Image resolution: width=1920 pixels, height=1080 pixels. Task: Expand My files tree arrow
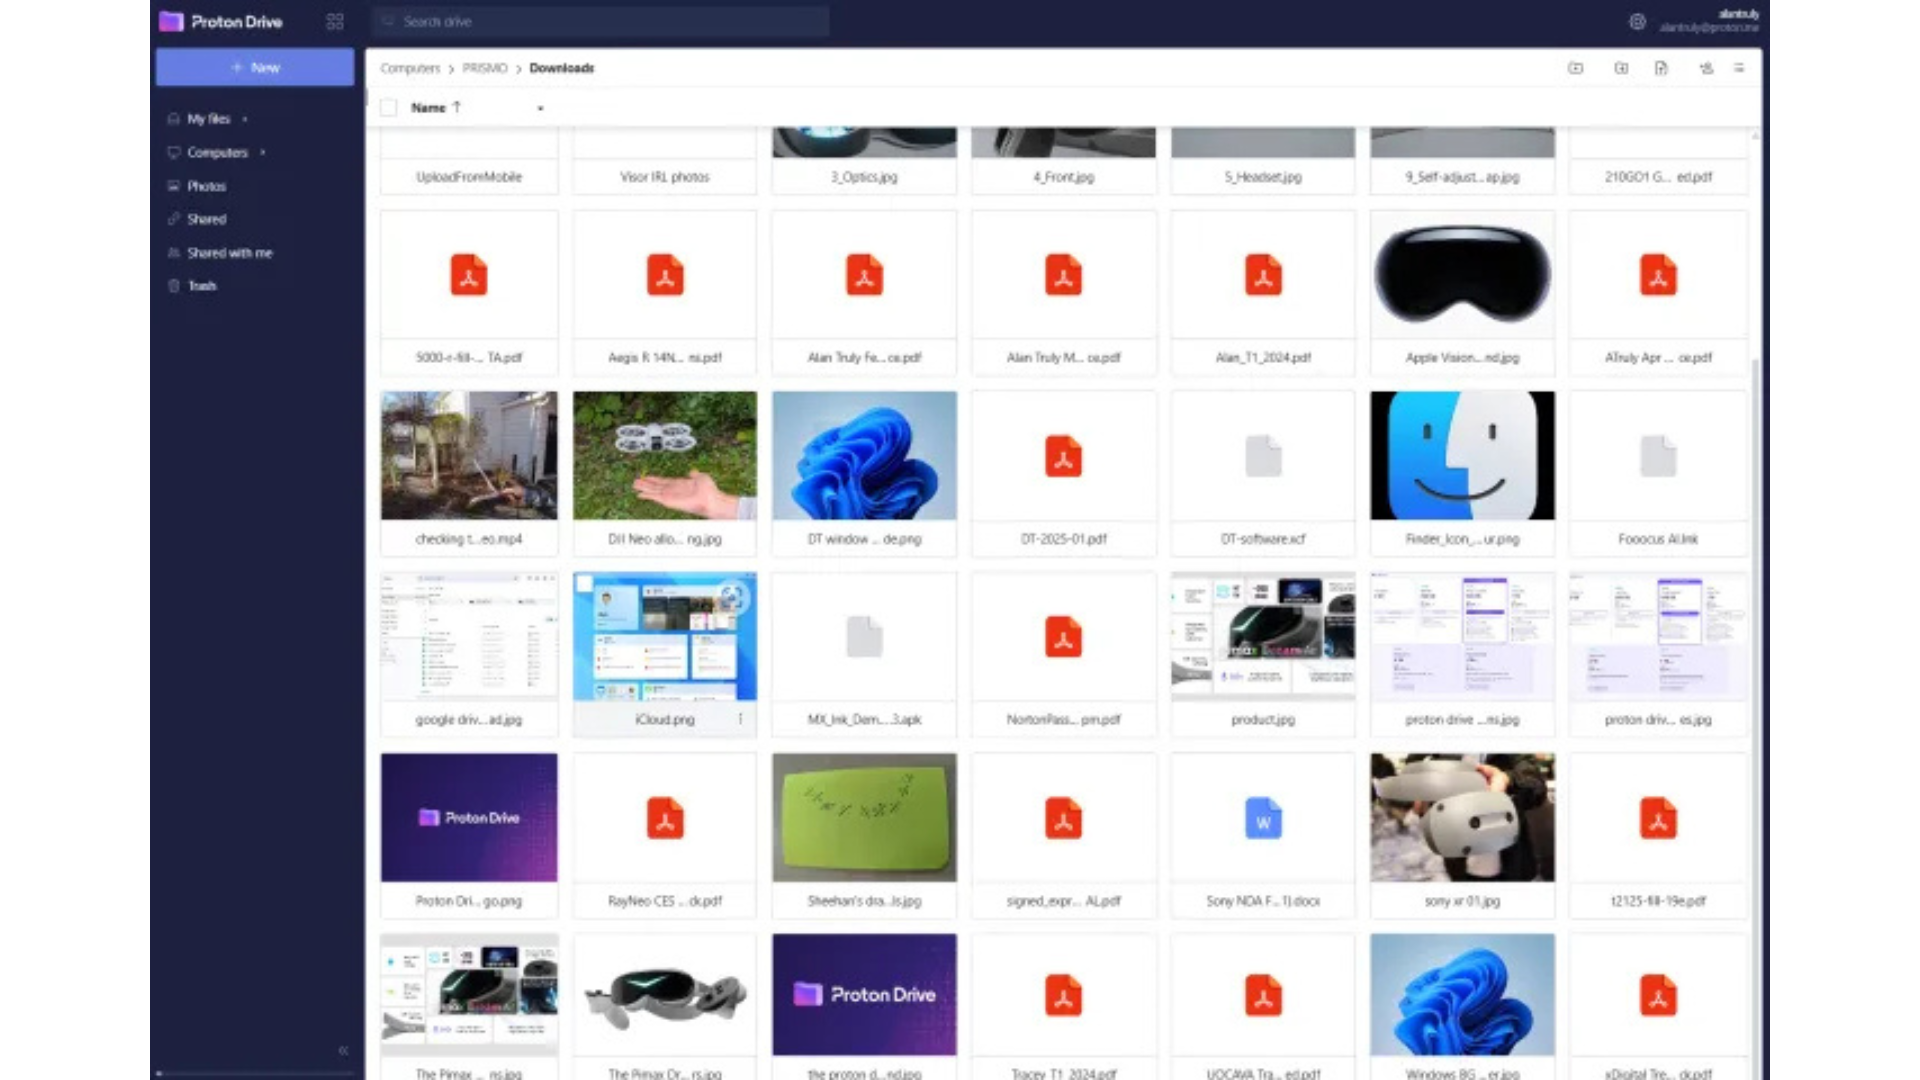245,119
